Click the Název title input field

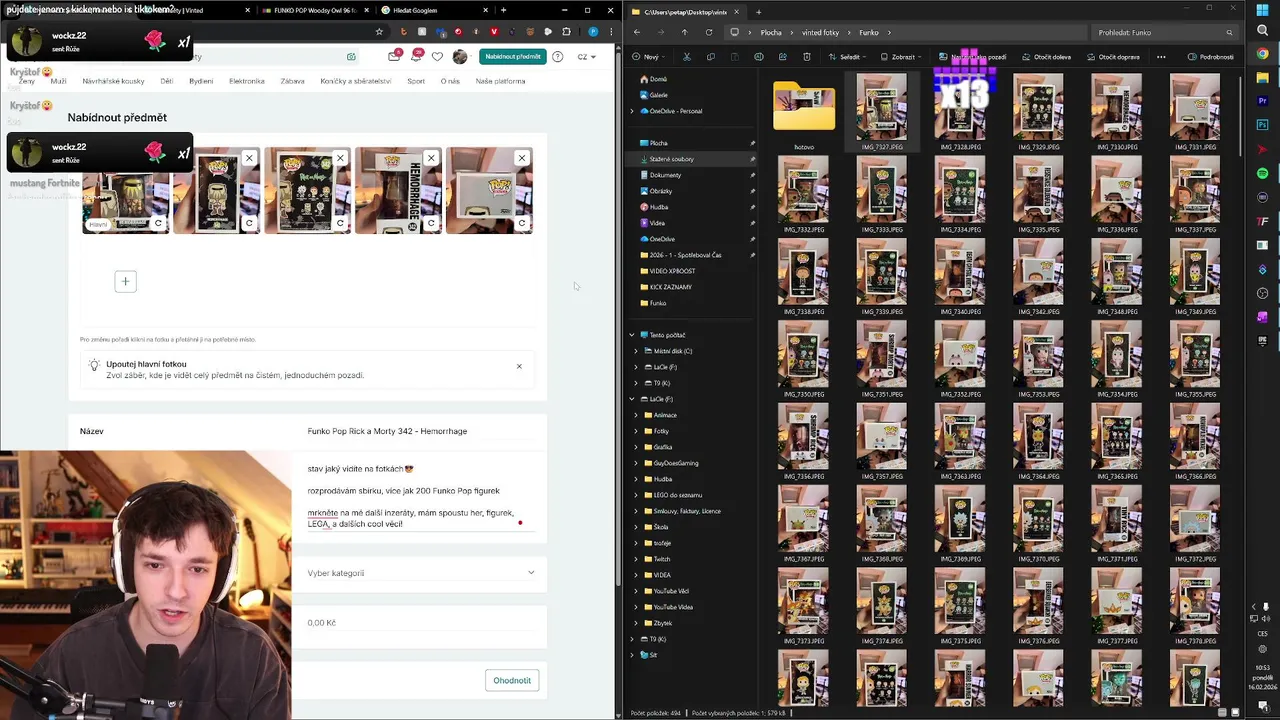tap(421, 431)
